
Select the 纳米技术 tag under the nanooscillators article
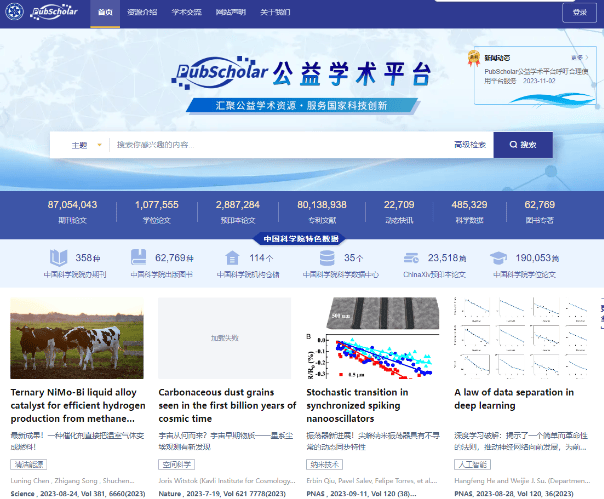tap(326, 464)
